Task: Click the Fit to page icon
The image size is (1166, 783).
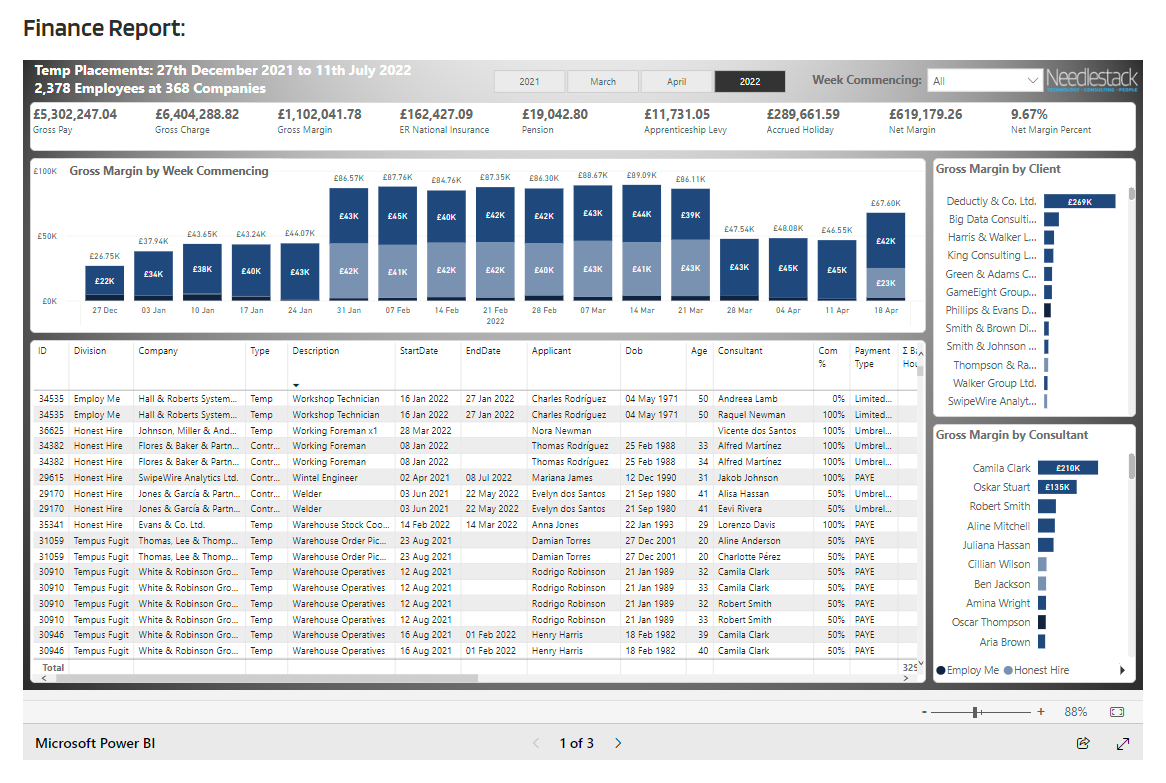Action: 1116,712
